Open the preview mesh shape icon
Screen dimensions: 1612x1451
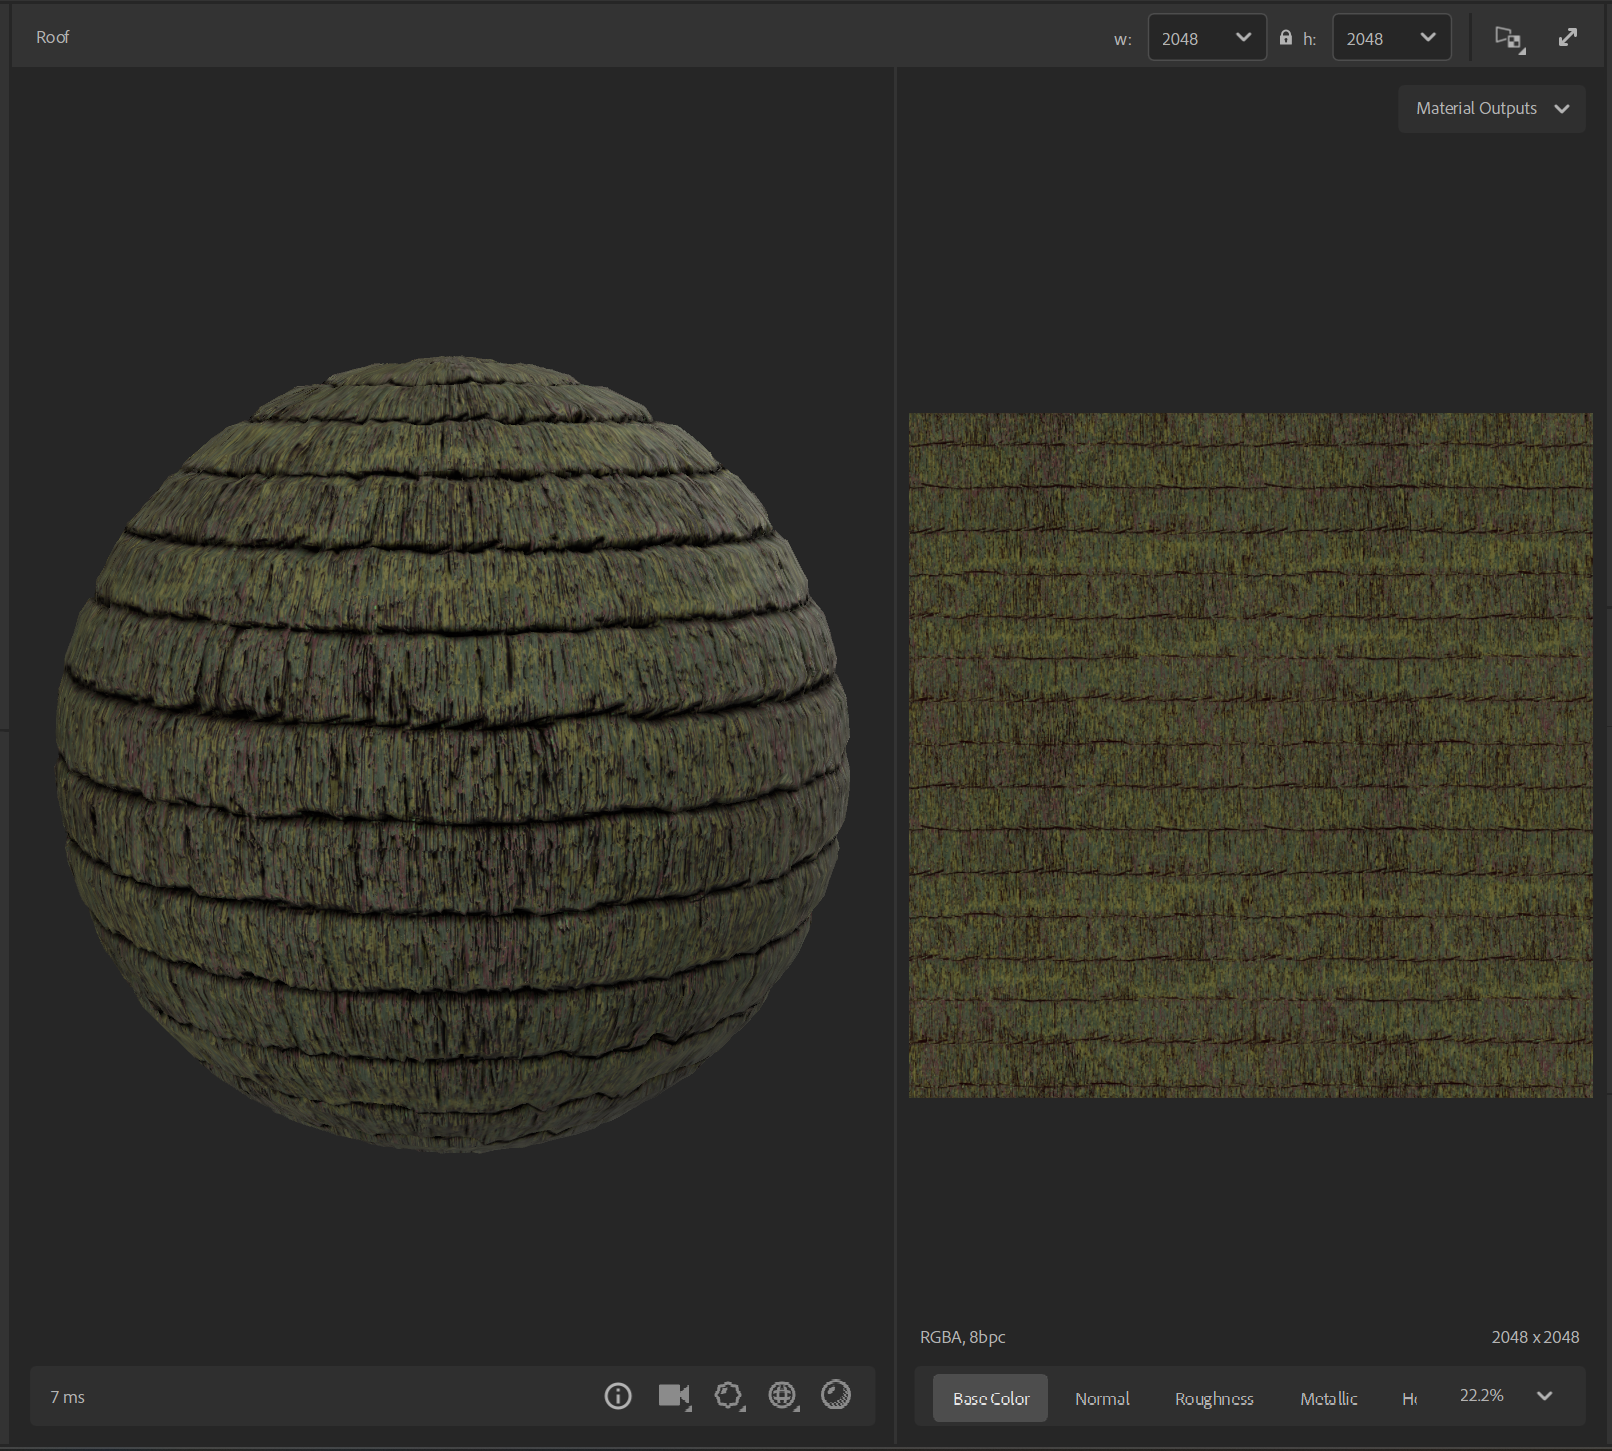[x=728, y=1396]
